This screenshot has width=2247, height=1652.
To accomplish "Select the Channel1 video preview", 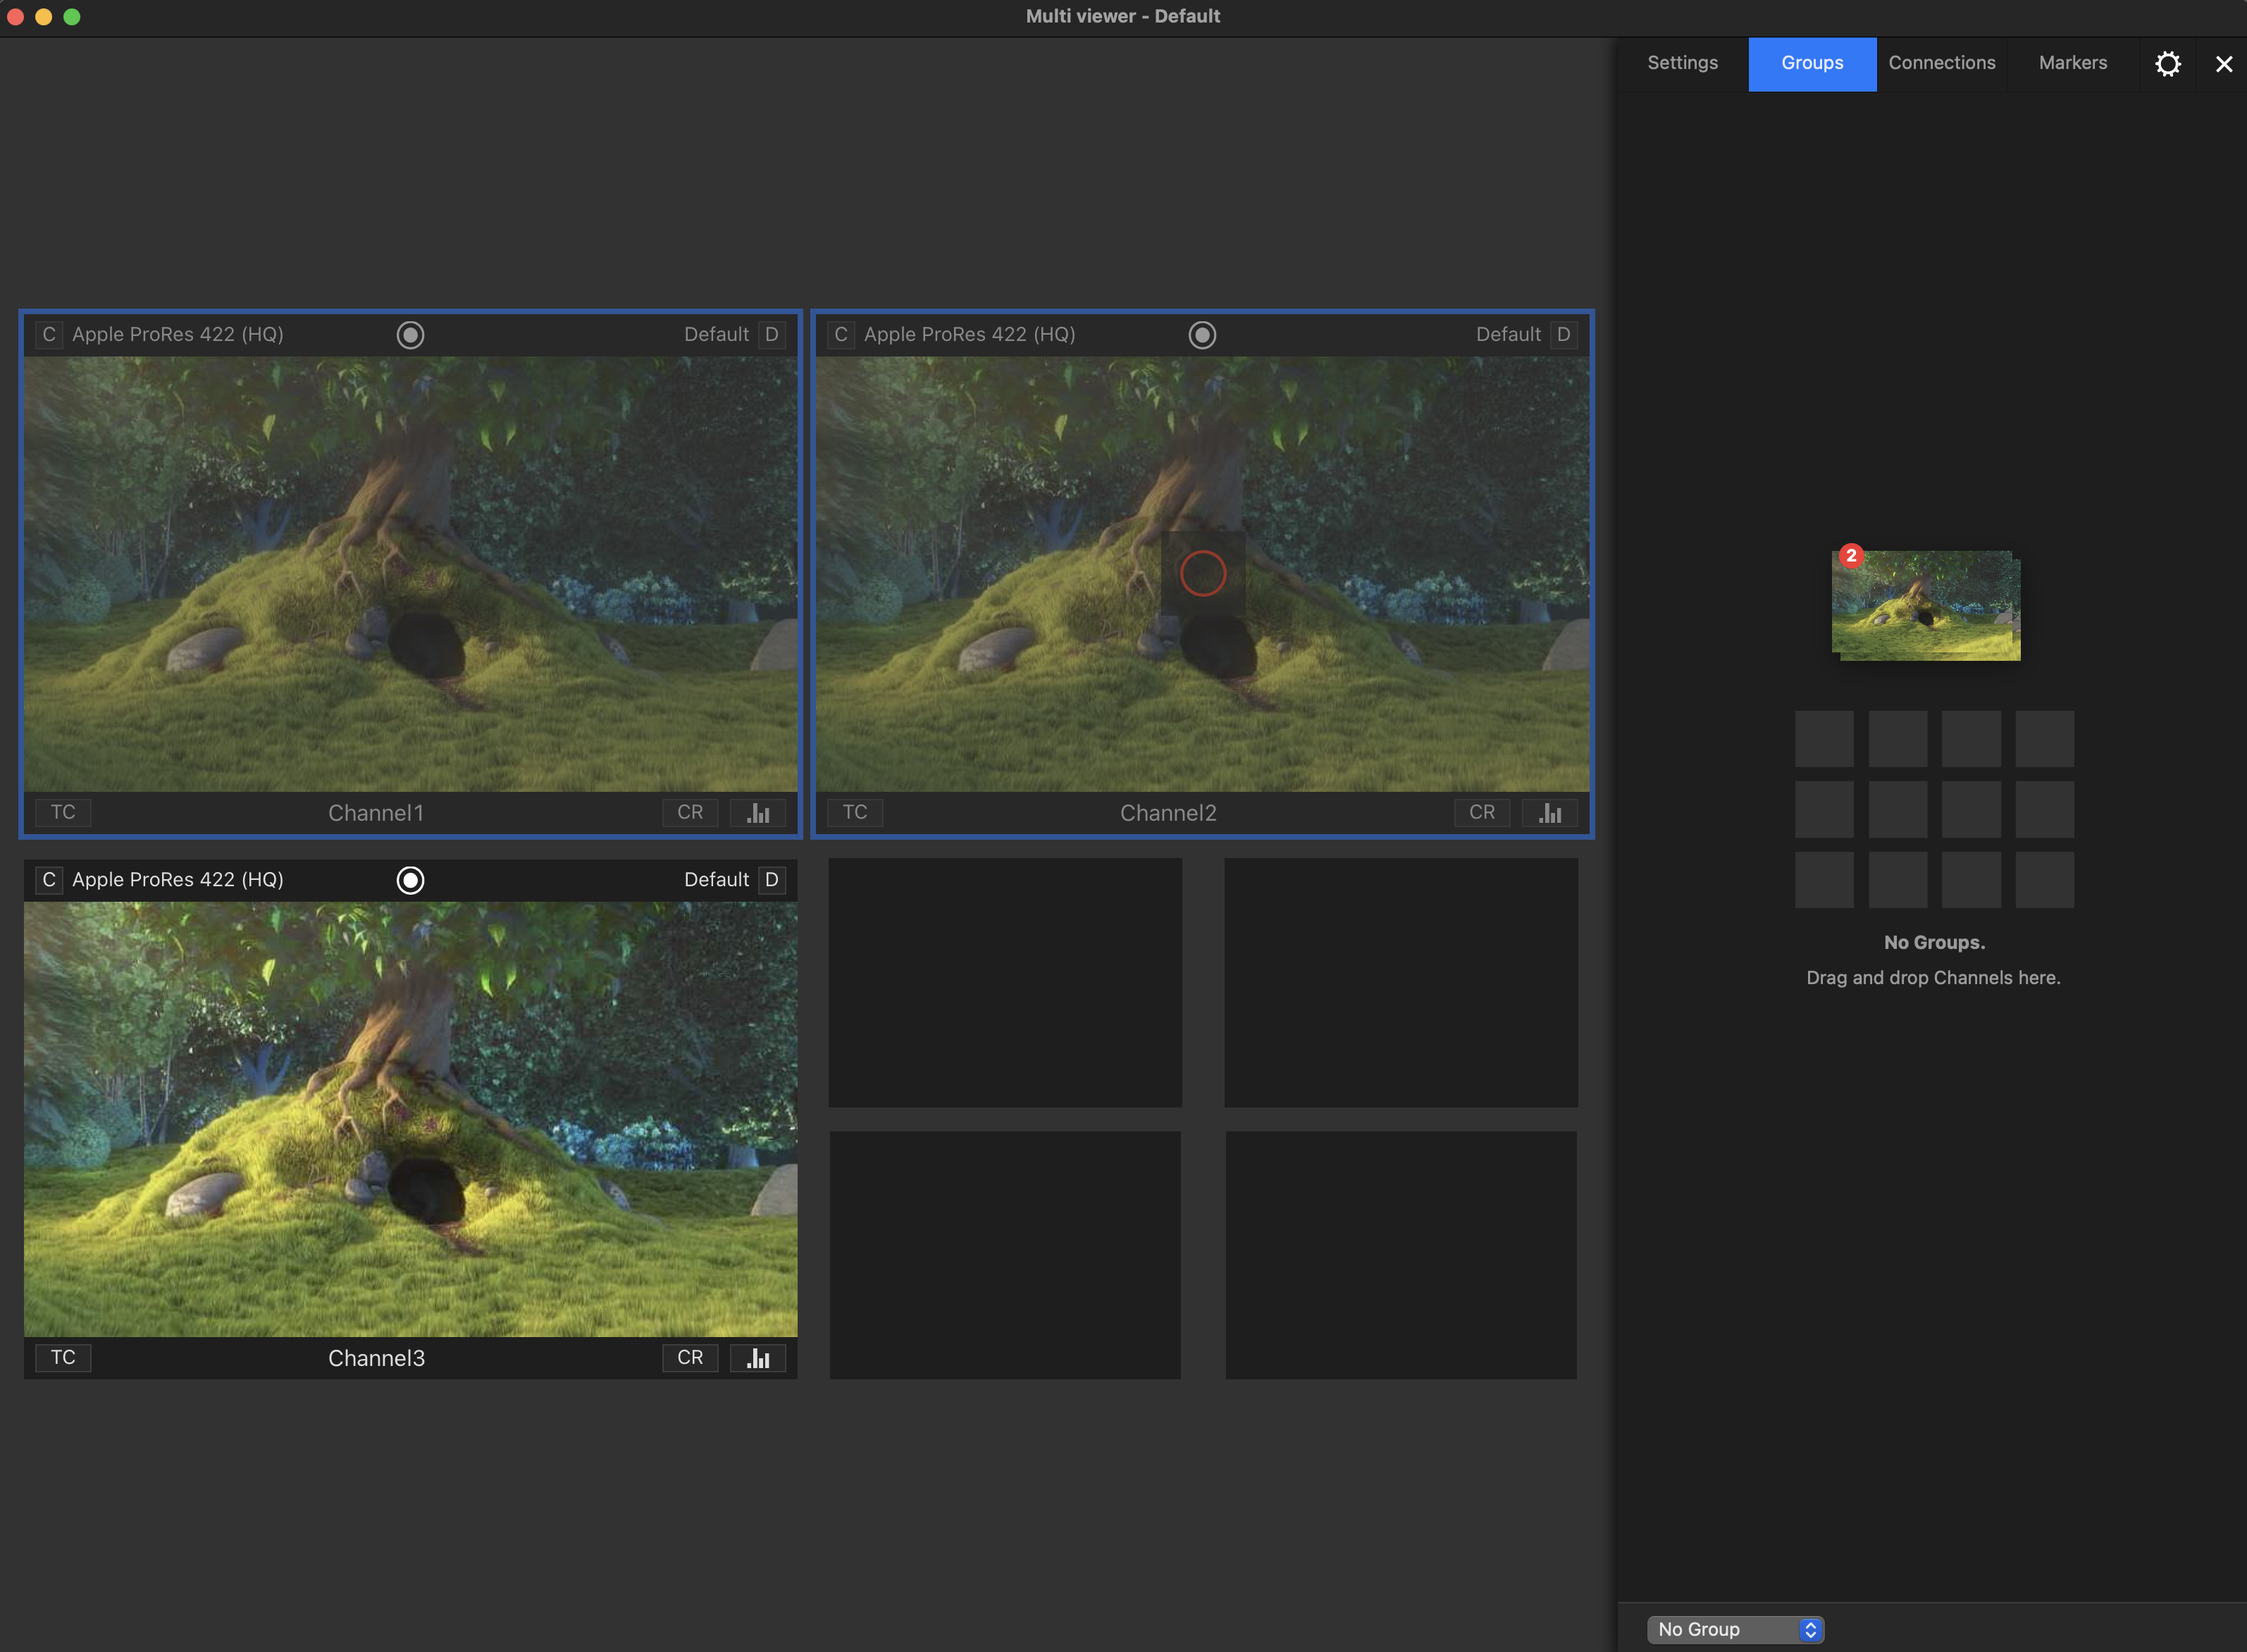I will pyautogui.click(x=411, y=574).
